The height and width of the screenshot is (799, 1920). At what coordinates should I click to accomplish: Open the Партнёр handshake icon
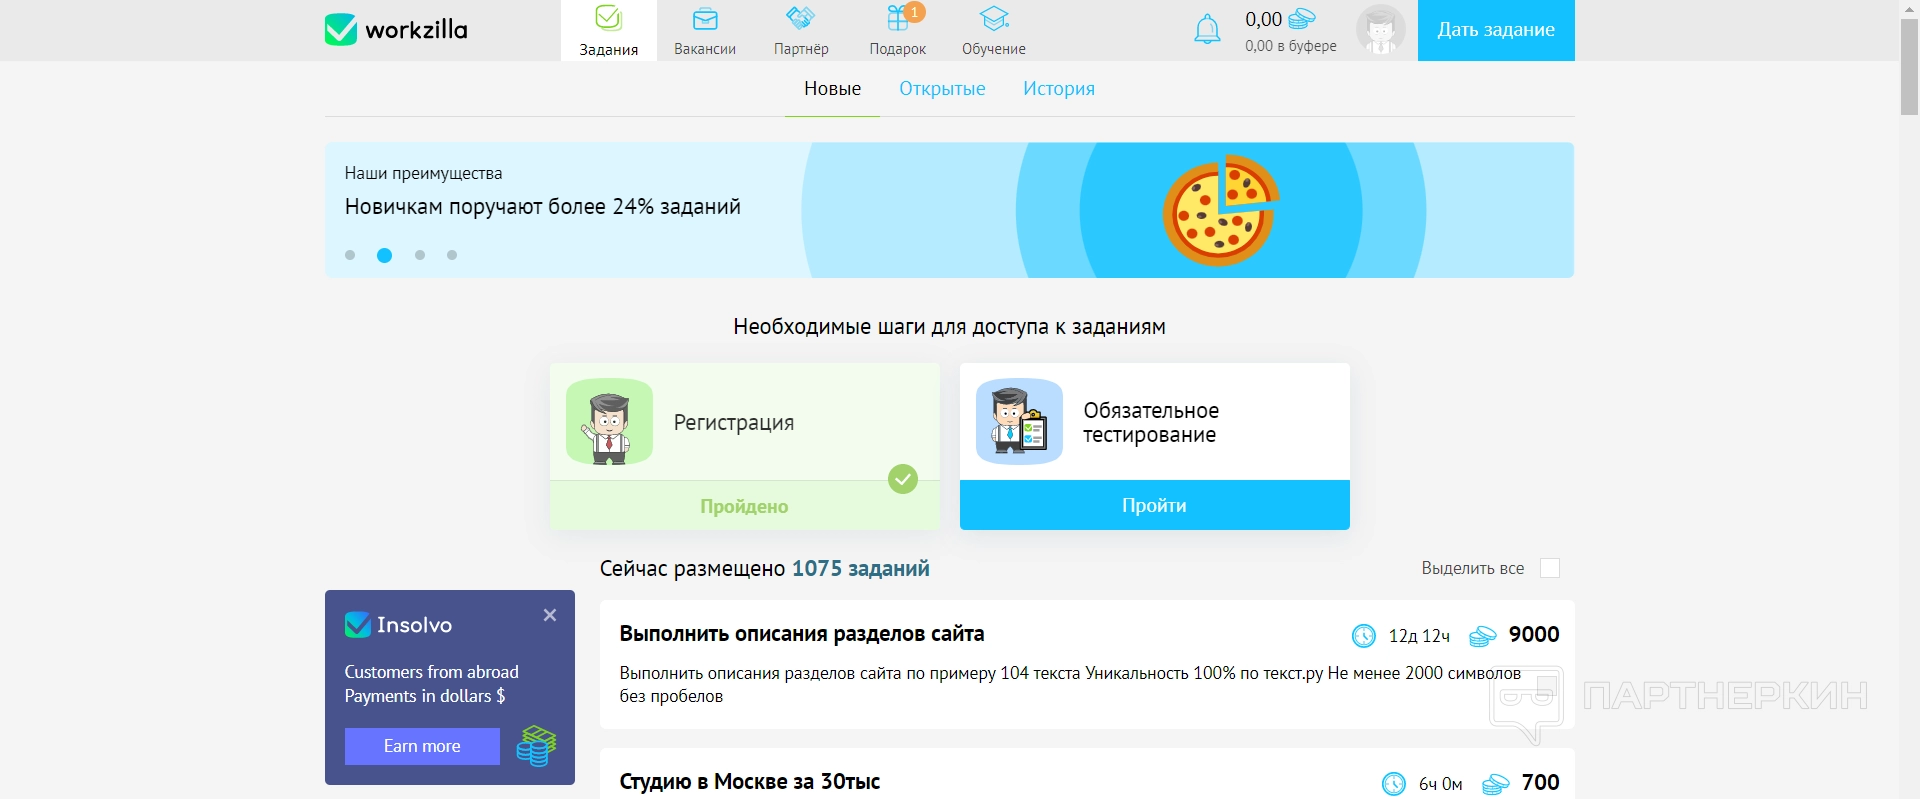pos(801,18)
